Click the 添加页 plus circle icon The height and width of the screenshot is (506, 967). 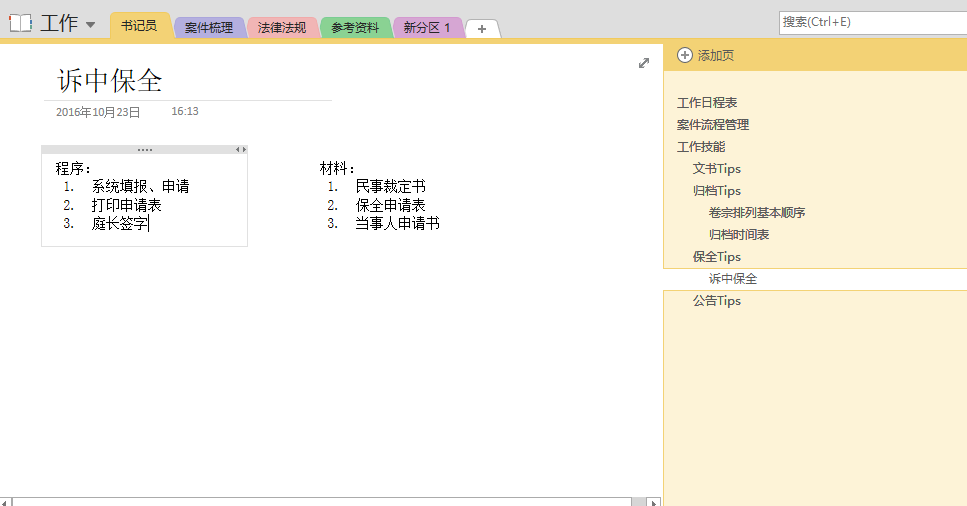pyautogui.click(x=685, y=55)
